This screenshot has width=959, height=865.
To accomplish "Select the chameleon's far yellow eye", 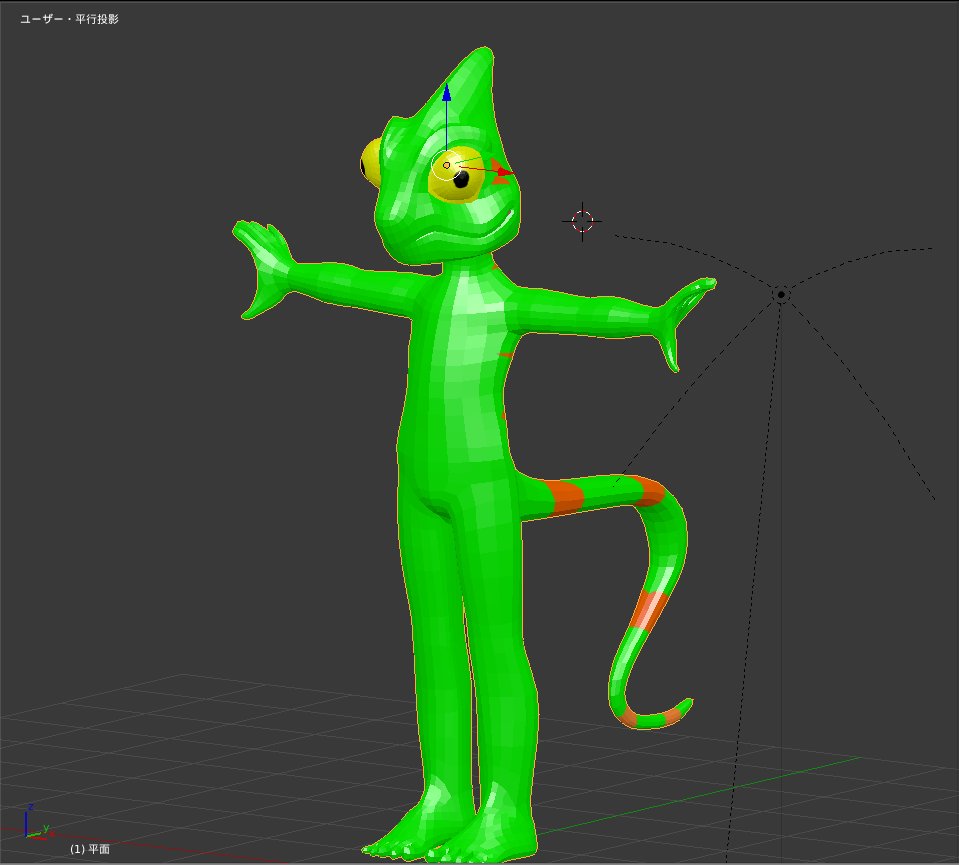I will click(371, 162).
